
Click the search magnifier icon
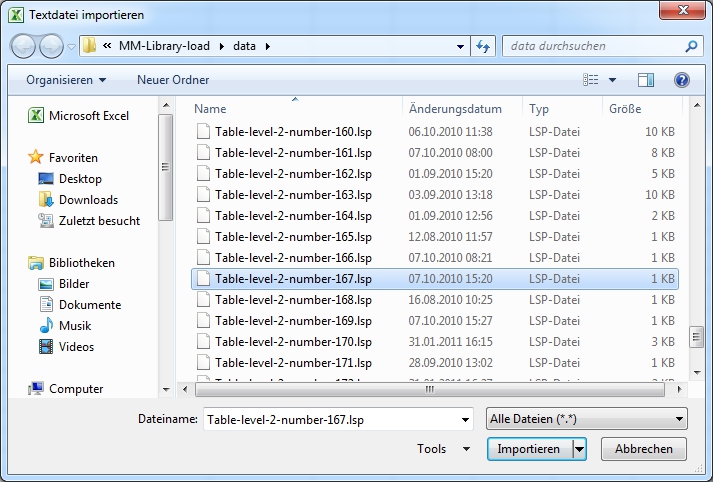691,46
